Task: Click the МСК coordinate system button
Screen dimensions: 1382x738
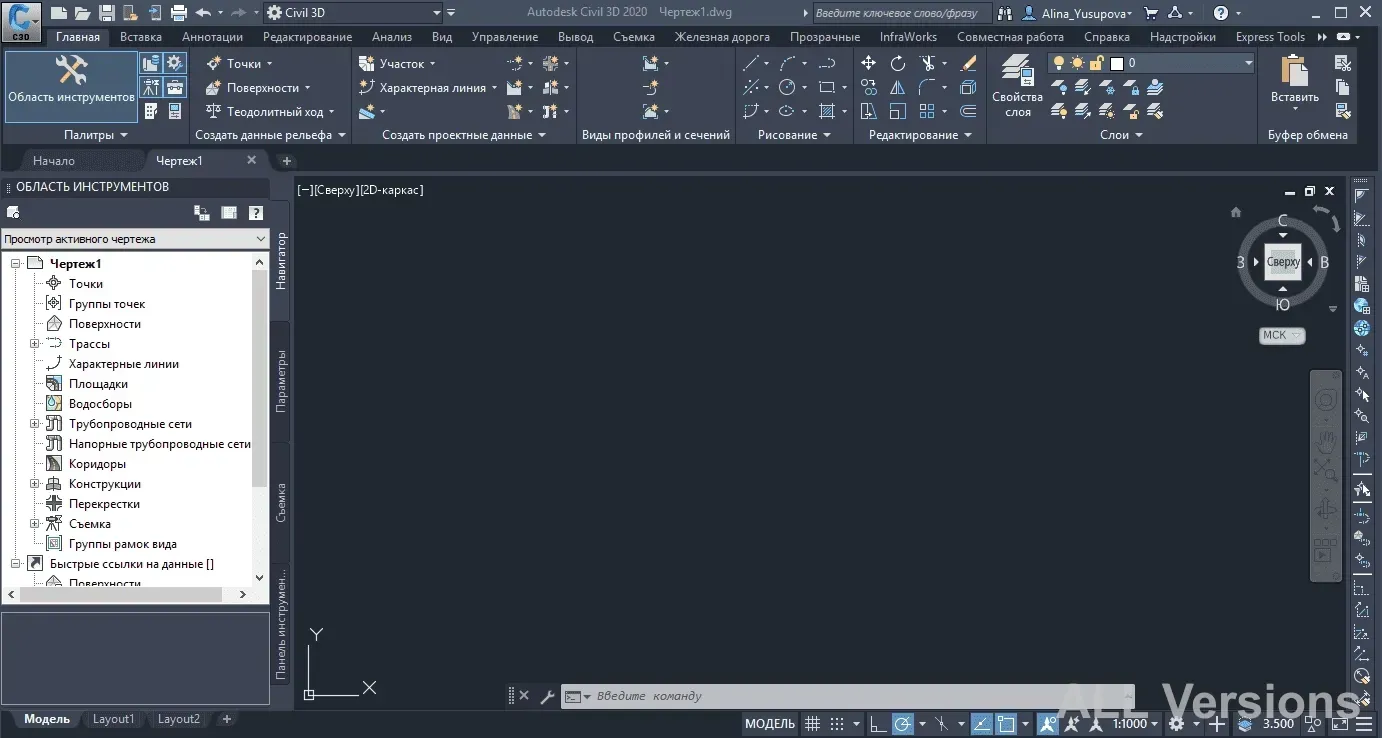Action: [x=1282, y=335]
